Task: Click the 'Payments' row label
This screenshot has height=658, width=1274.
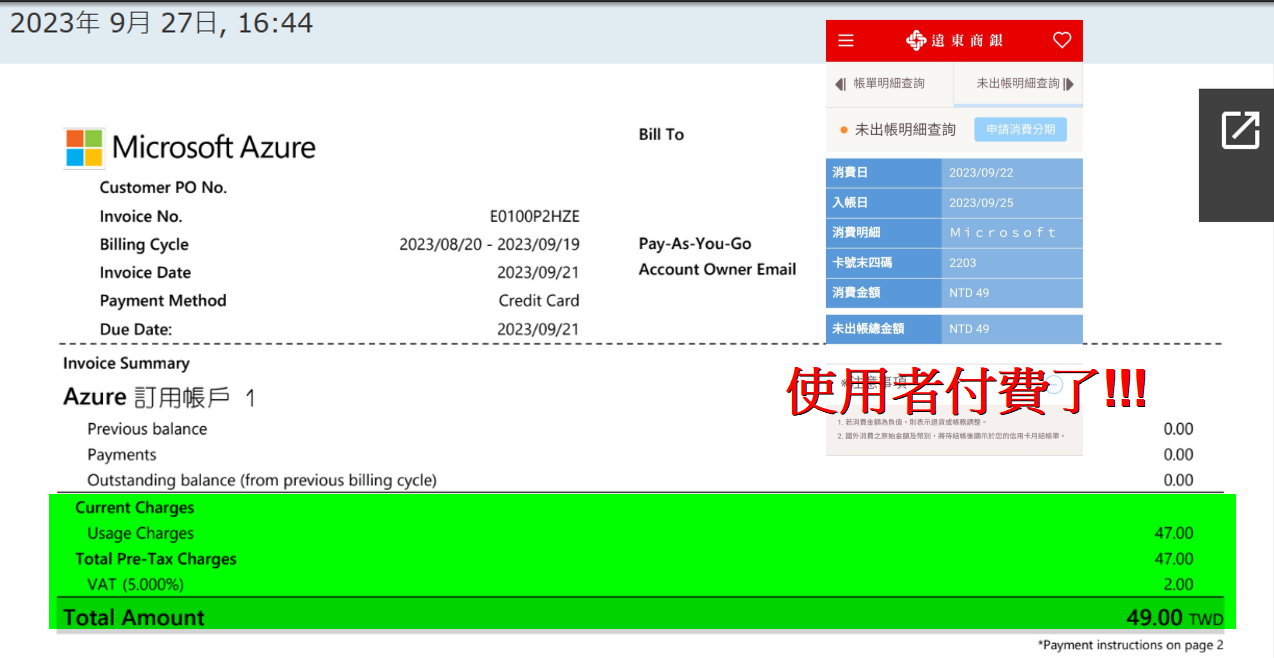Action: (x=122, y=455)
